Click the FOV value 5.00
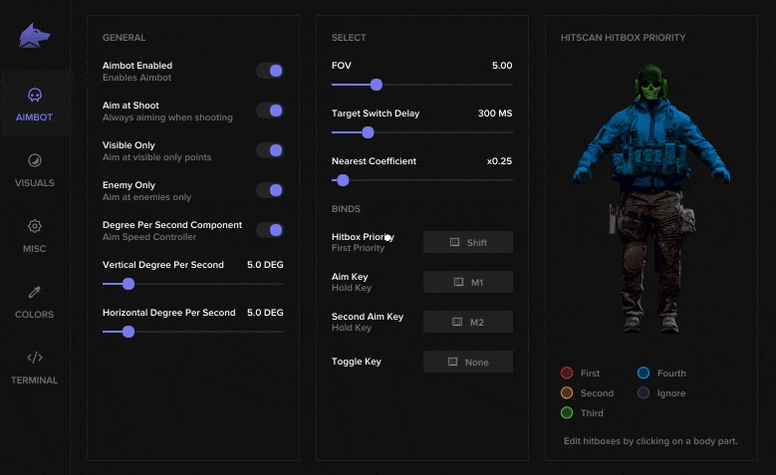776x475 pixels. (502, 65)
